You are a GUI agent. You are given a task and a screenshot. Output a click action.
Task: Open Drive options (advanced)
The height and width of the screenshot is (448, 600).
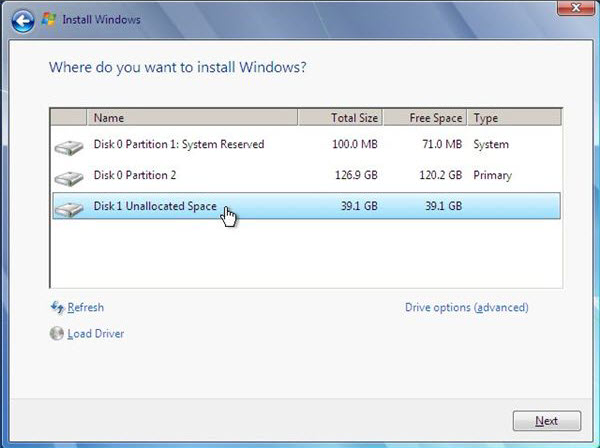(466, 307)
